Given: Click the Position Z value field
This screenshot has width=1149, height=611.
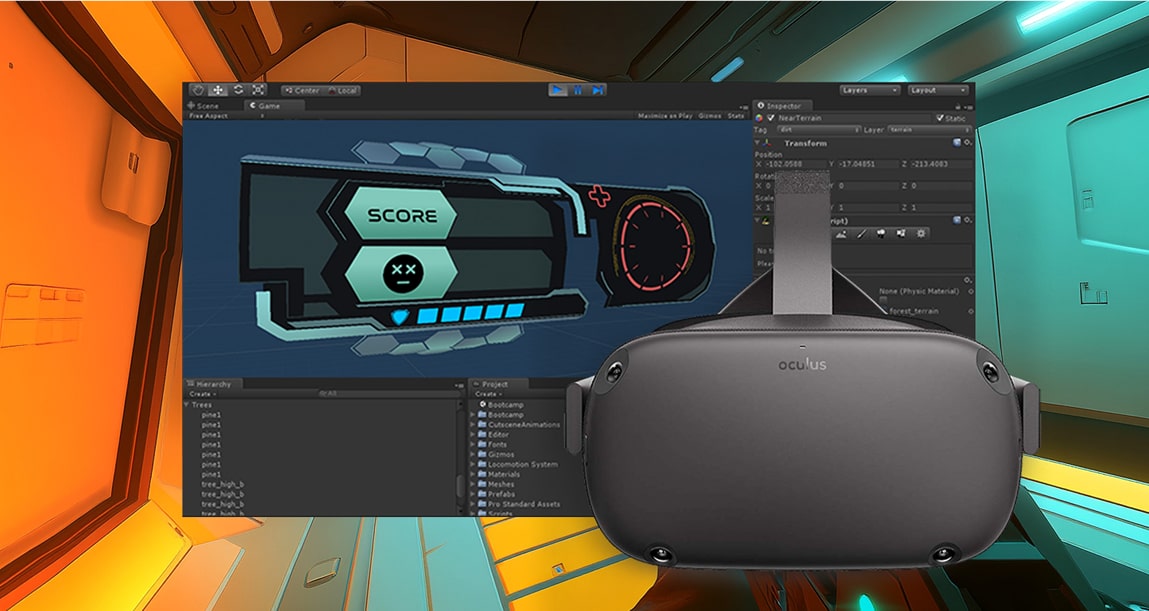Looking at the screenshot, I should click(x=941, y=164).
